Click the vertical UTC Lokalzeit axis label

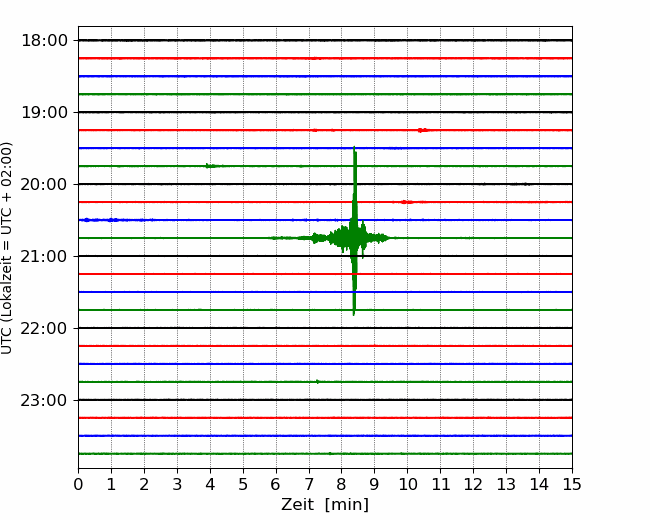tap(7, 248)
